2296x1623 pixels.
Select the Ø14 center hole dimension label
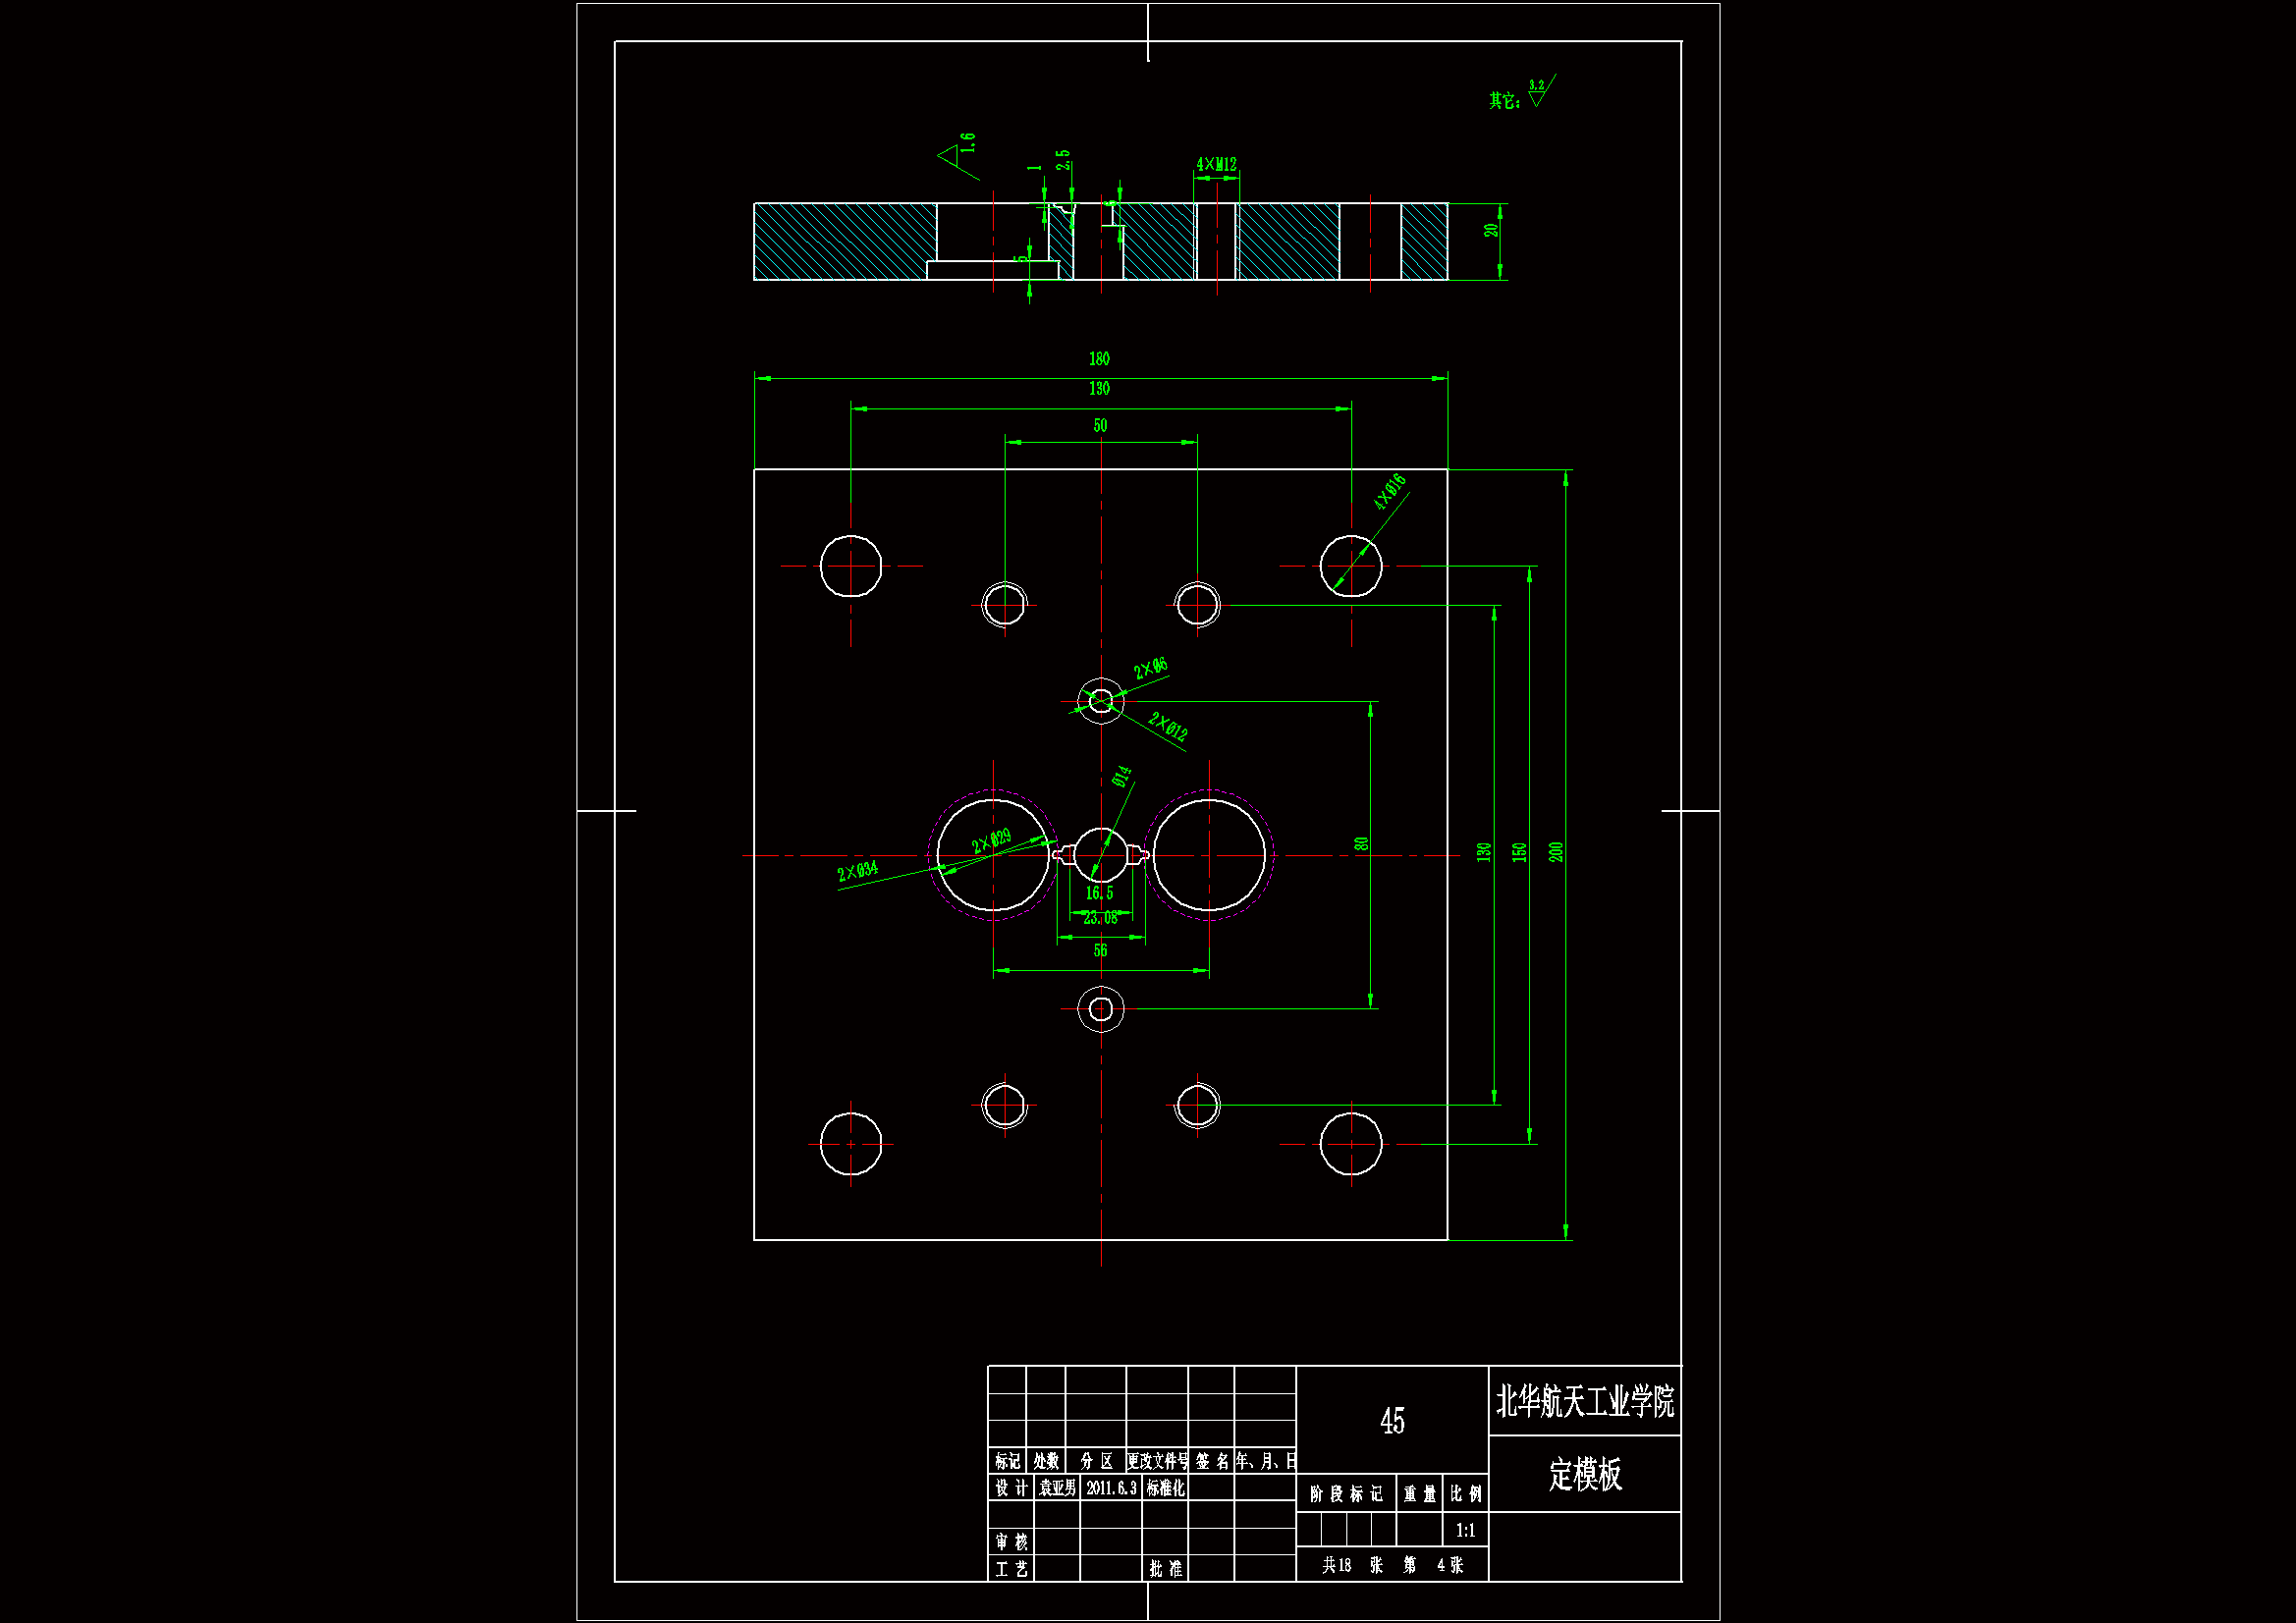tap(1122, 777)
